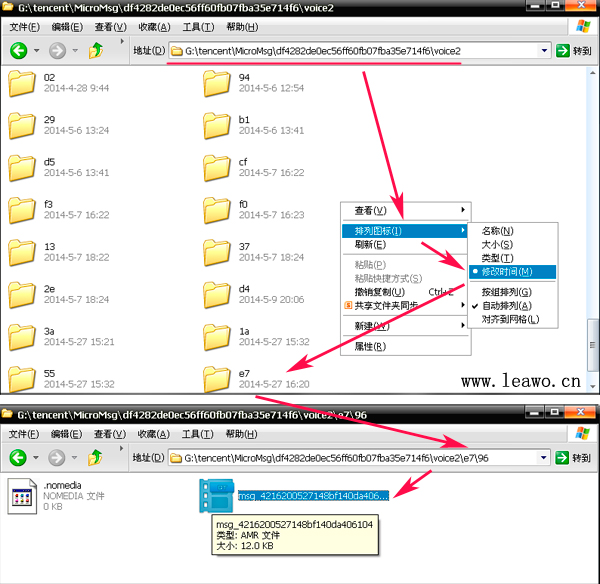Select folder icon named 13
Screen dimensions: 600x584
[x=22, y=252]
